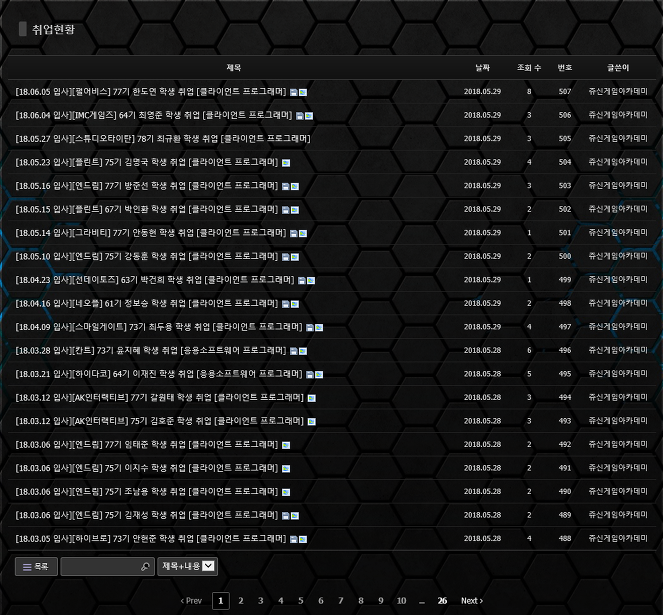Click the search magnifier icon

click(x=145, y=566)
